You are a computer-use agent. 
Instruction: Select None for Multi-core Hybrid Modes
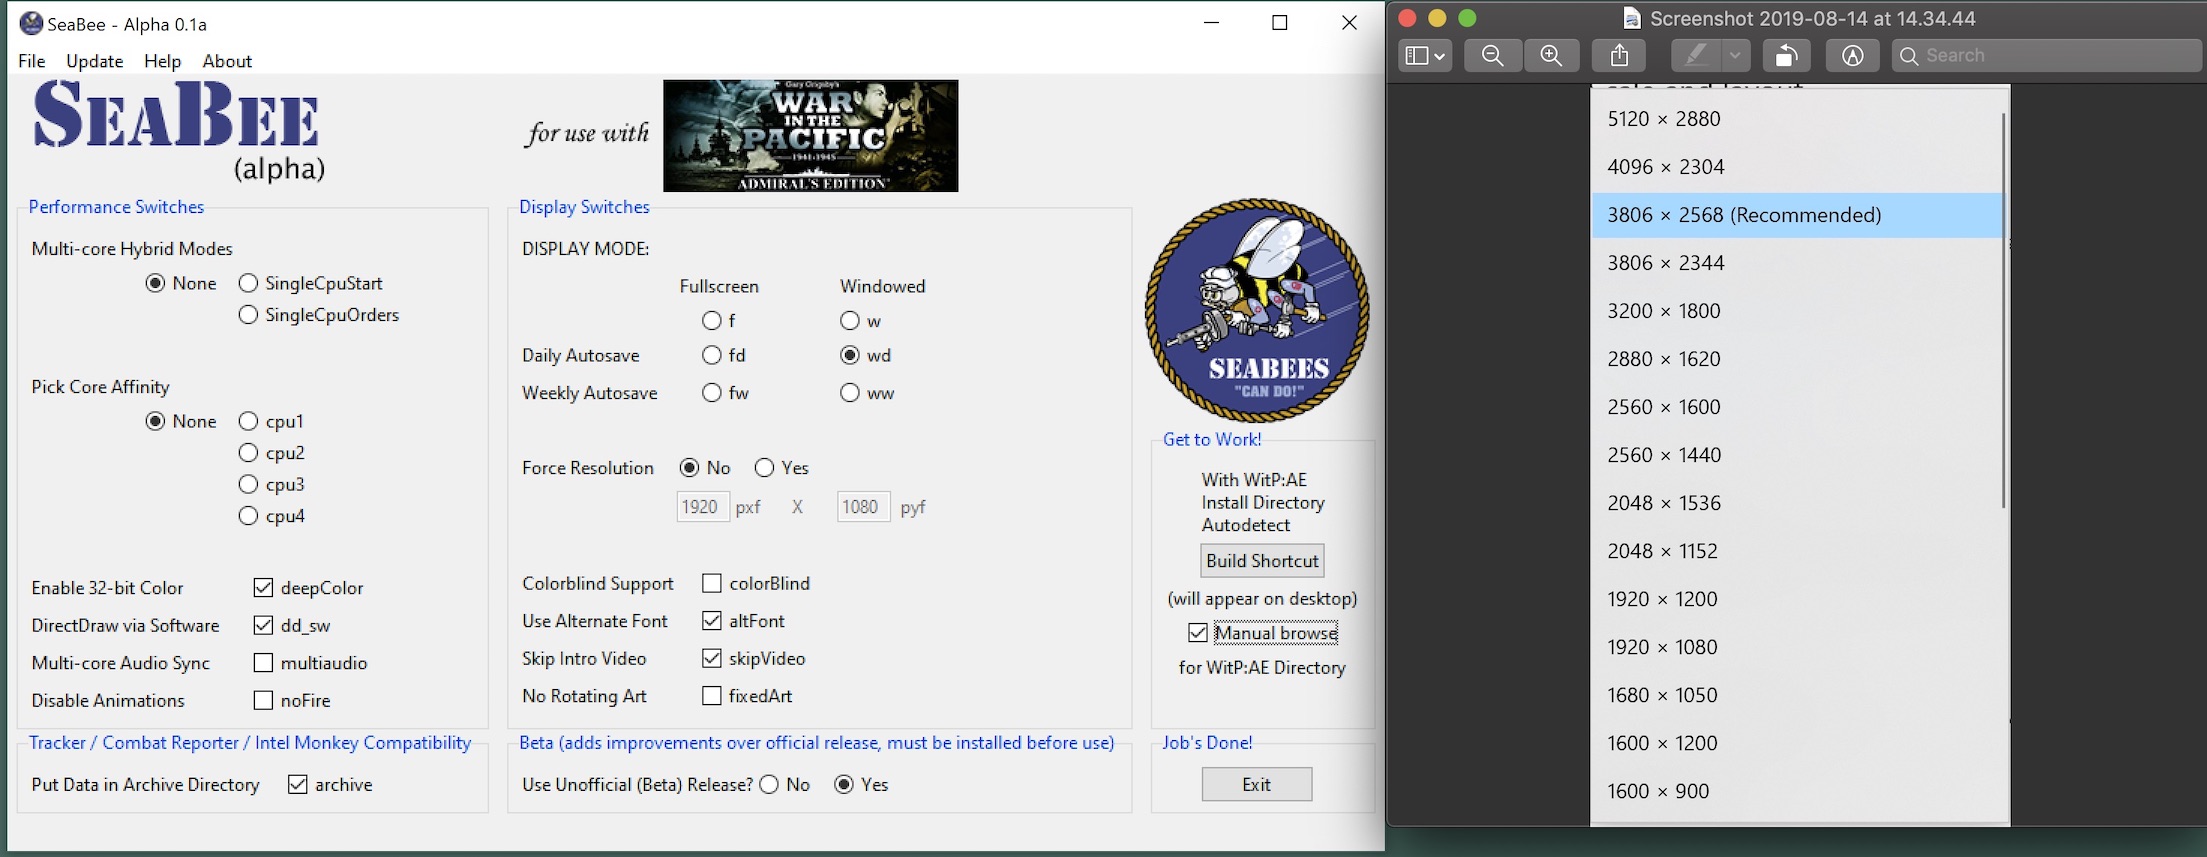(181, 283)
